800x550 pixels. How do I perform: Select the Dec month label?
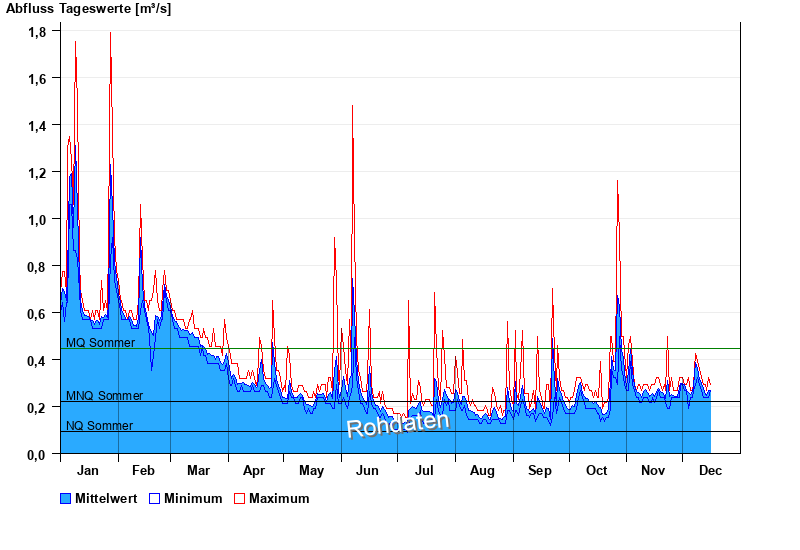(710, 471)
